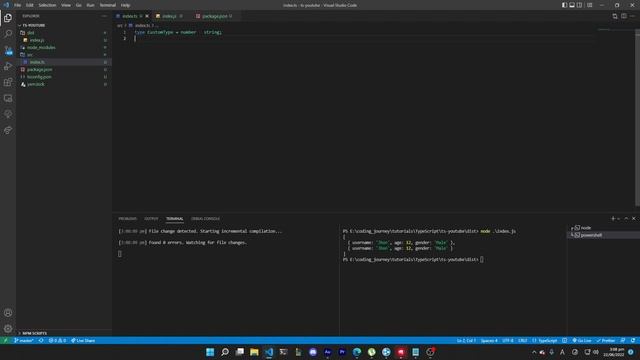640x360 pixels.
Task: Open encoding selector UTF-8
Action: pyautogui.click(x=508, y=340)
